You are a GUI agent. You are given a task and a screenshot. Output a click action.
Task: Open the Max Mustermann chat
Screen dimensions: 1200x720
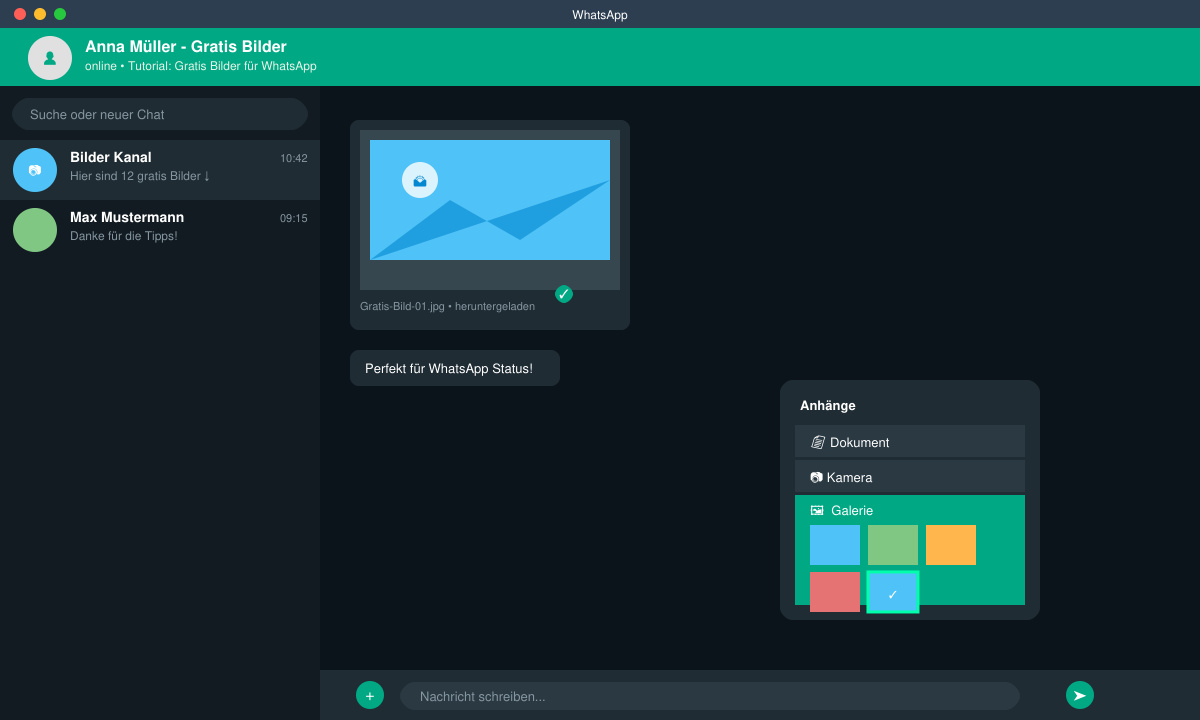[x=160, y=230]
